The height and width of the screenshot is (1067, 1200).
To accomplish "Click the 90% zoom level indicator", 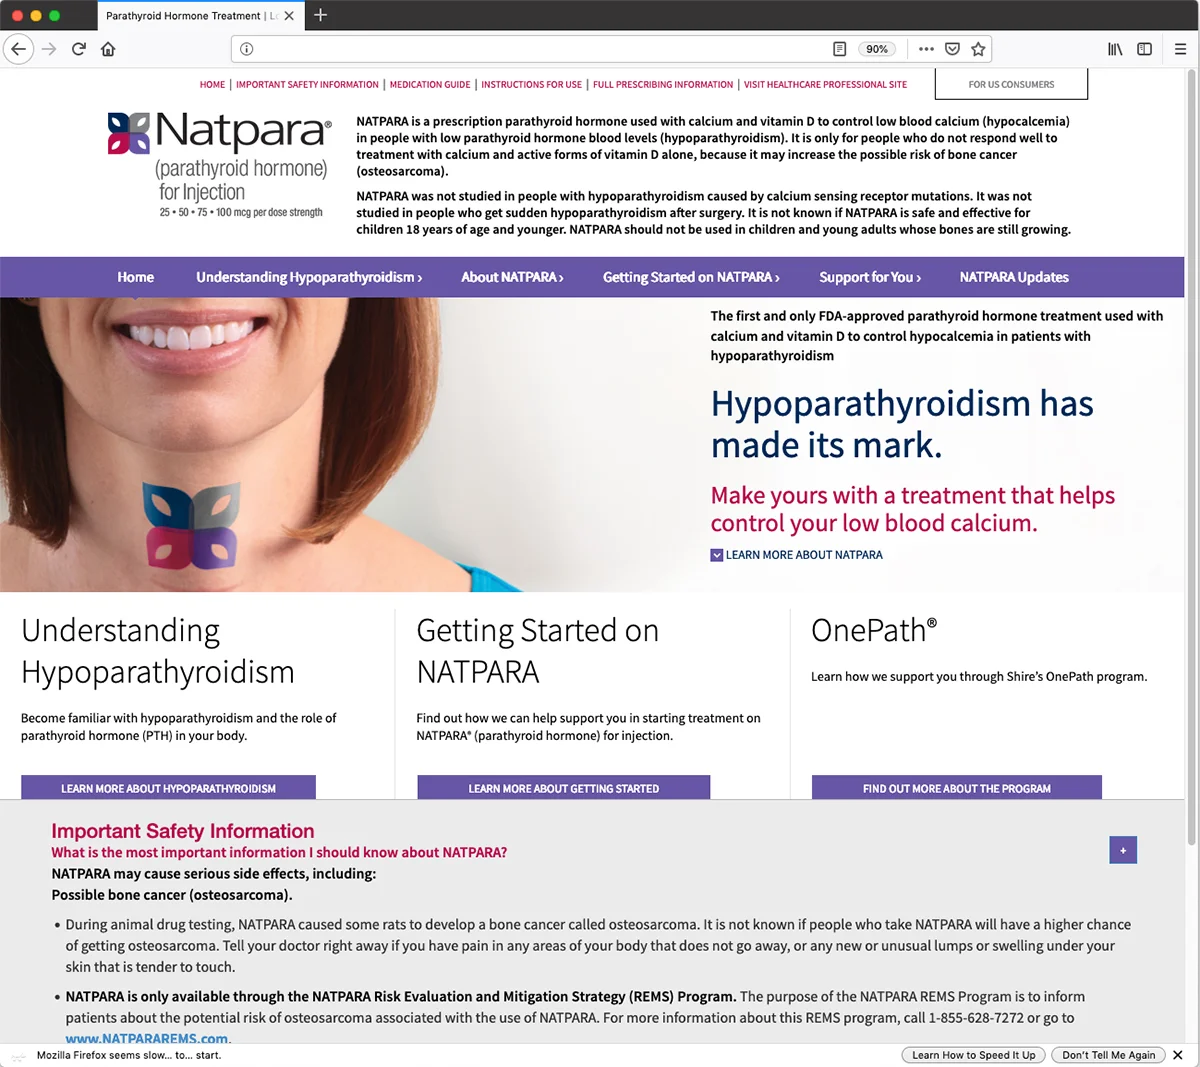I will [x=877, y=49].
